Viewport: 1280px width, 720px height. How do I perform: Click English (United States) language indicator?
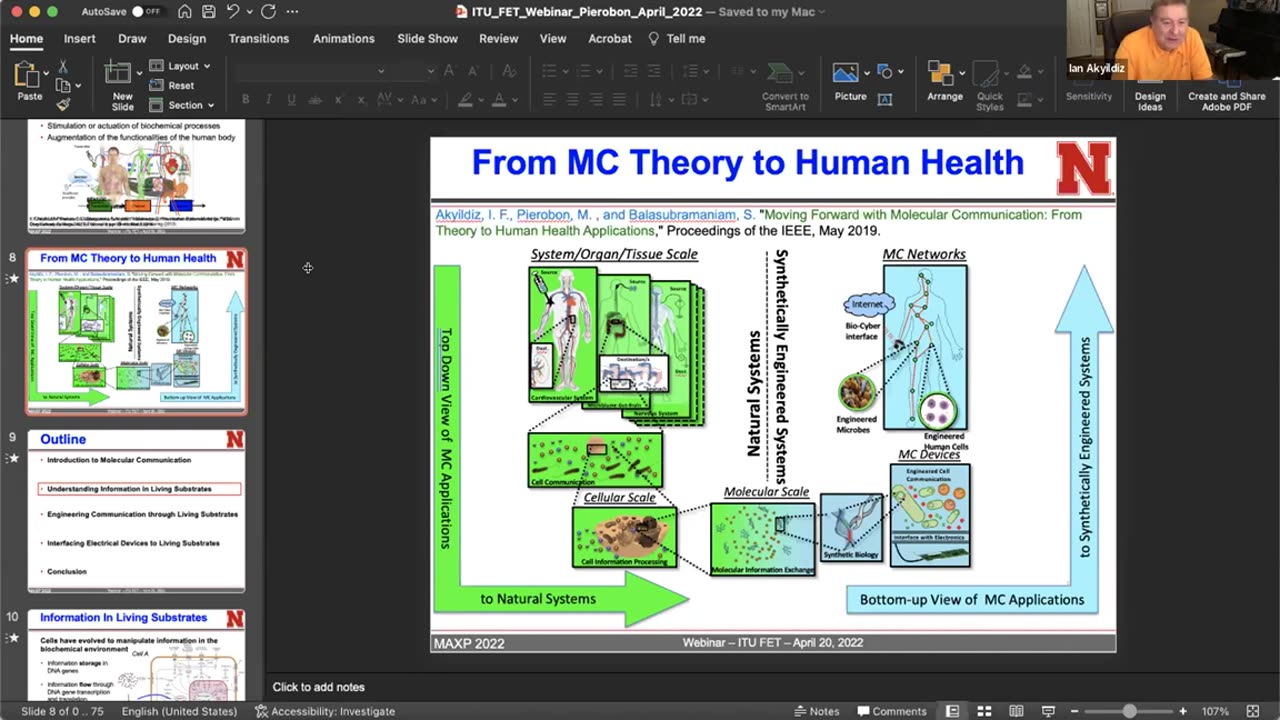179,711
